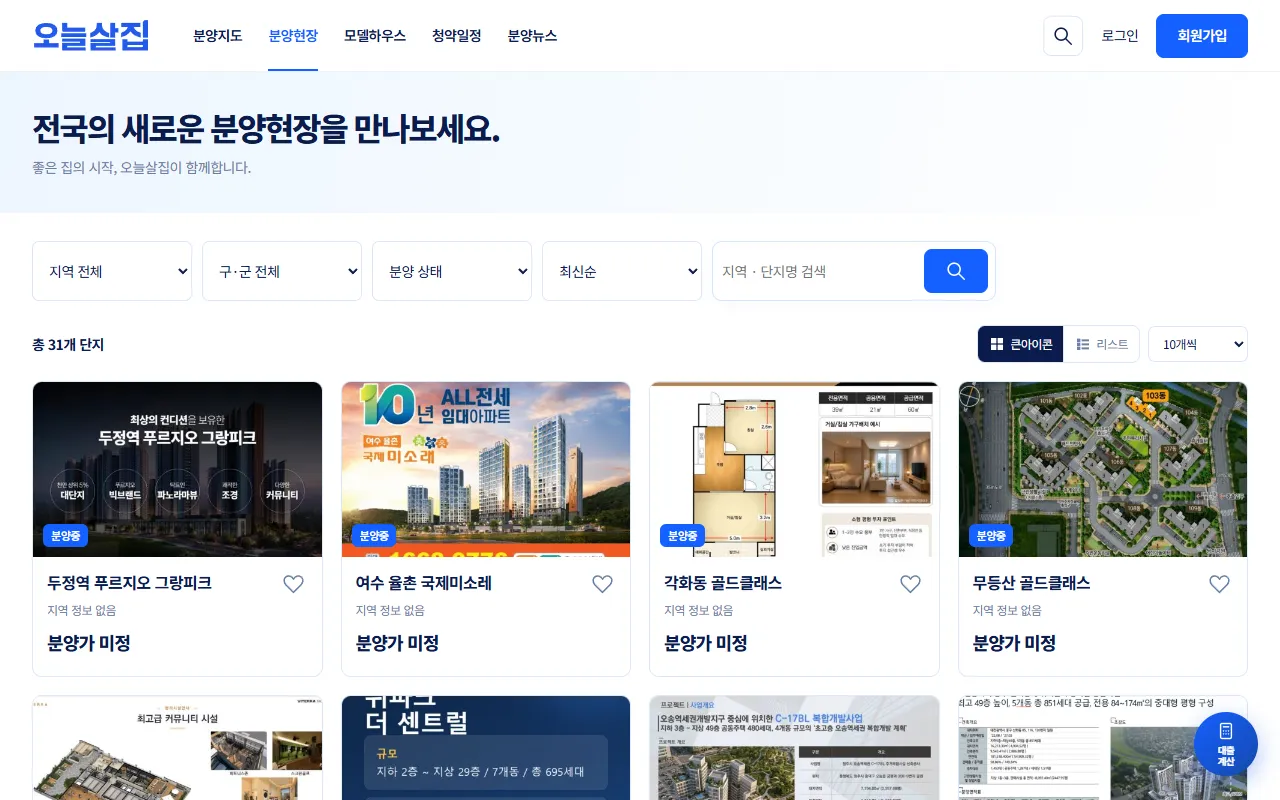The width and height of the screenshot is (1280, 800).
Task: Open the 구·군 전체 district dropdown
Action: pos(282,271)
